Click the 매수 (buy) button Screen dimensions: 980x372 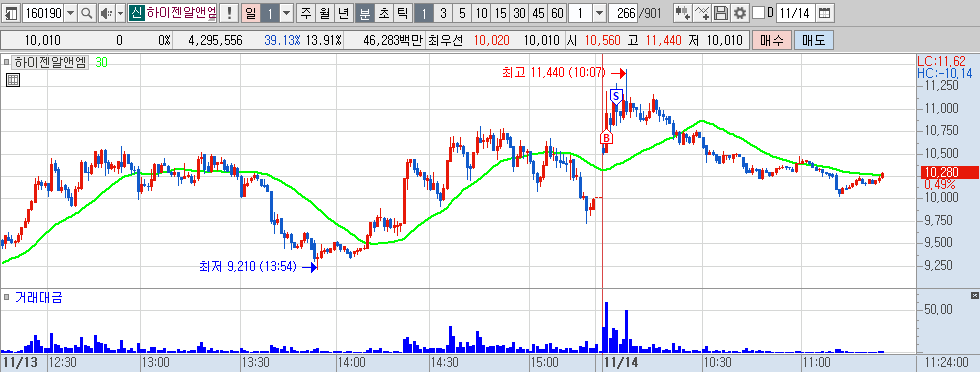point(772,41)
